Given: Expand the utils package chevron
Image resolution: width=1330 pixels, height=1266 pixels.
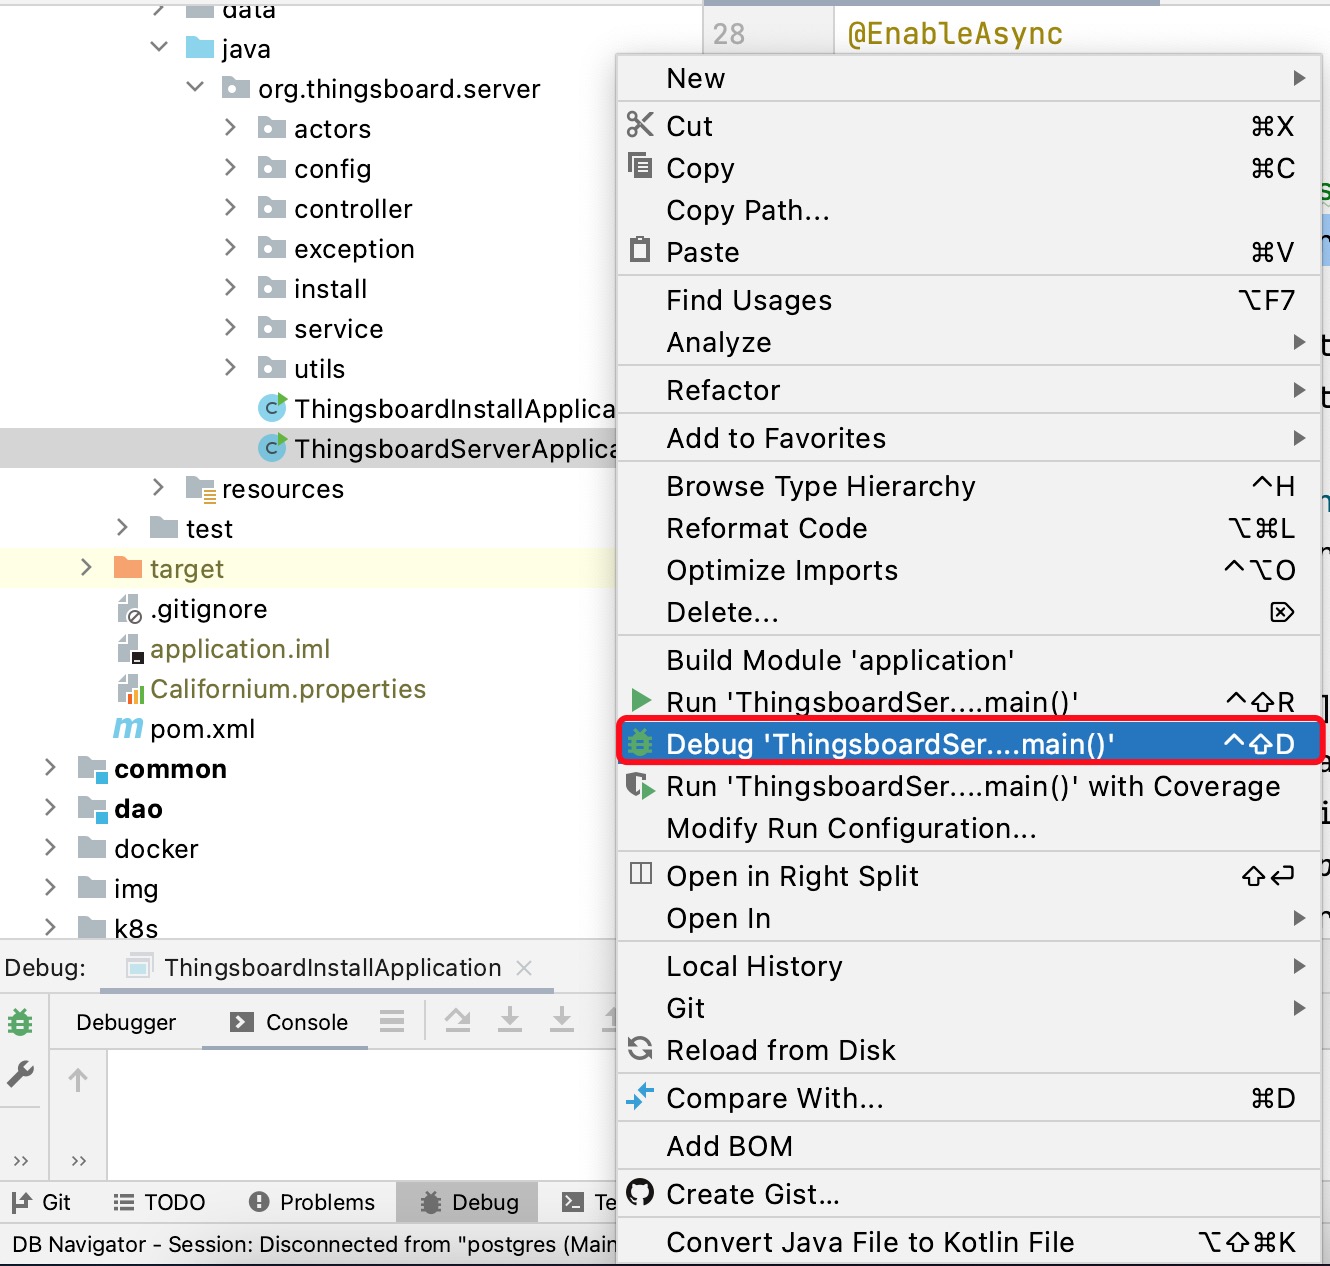Looking at the screenshot, I should 231,367.
